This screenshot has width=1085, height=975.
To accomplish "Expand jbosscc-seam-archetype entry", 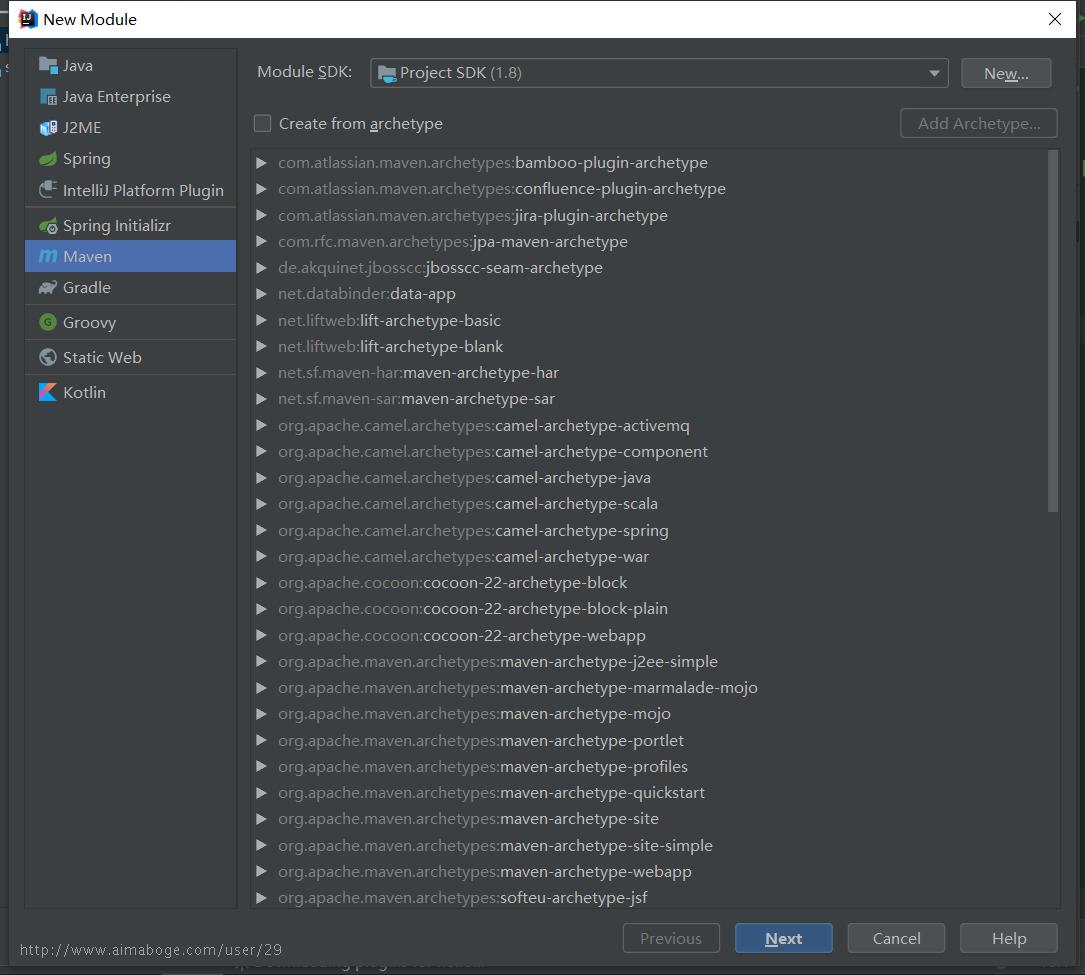I will (x=261, y=268).
